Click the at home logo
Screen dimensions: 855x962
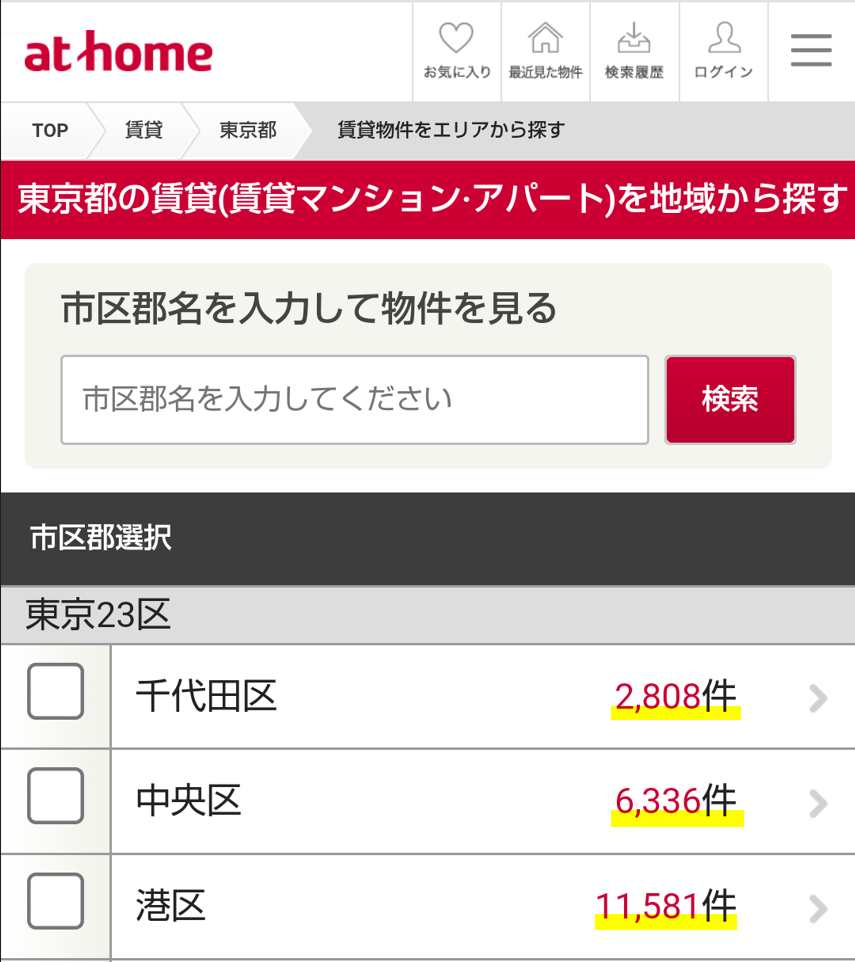(x=118, y=52)
